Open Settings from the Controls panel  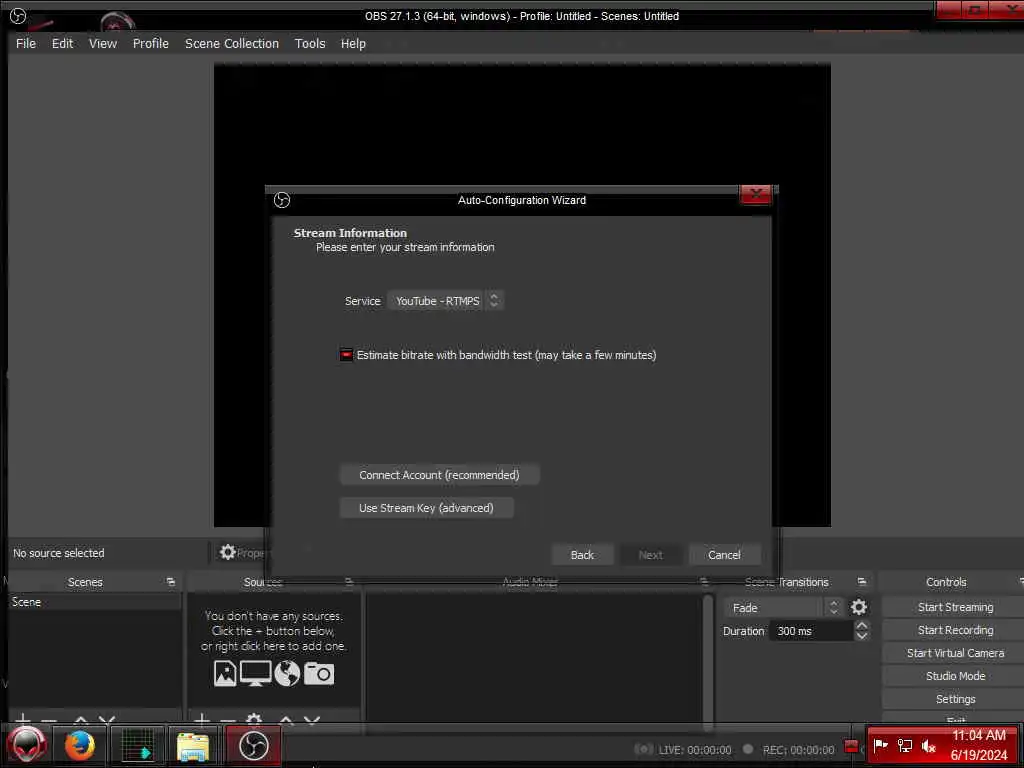coord(954,698)
